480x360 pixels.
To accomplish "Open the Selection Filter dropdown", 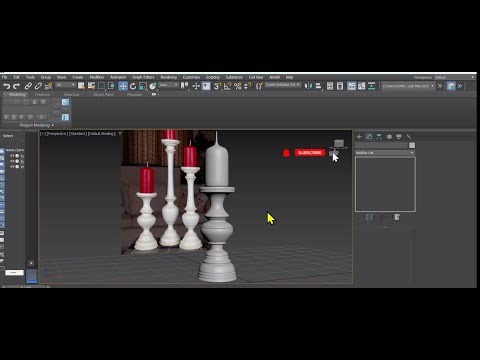I will (x=65, y=85).
